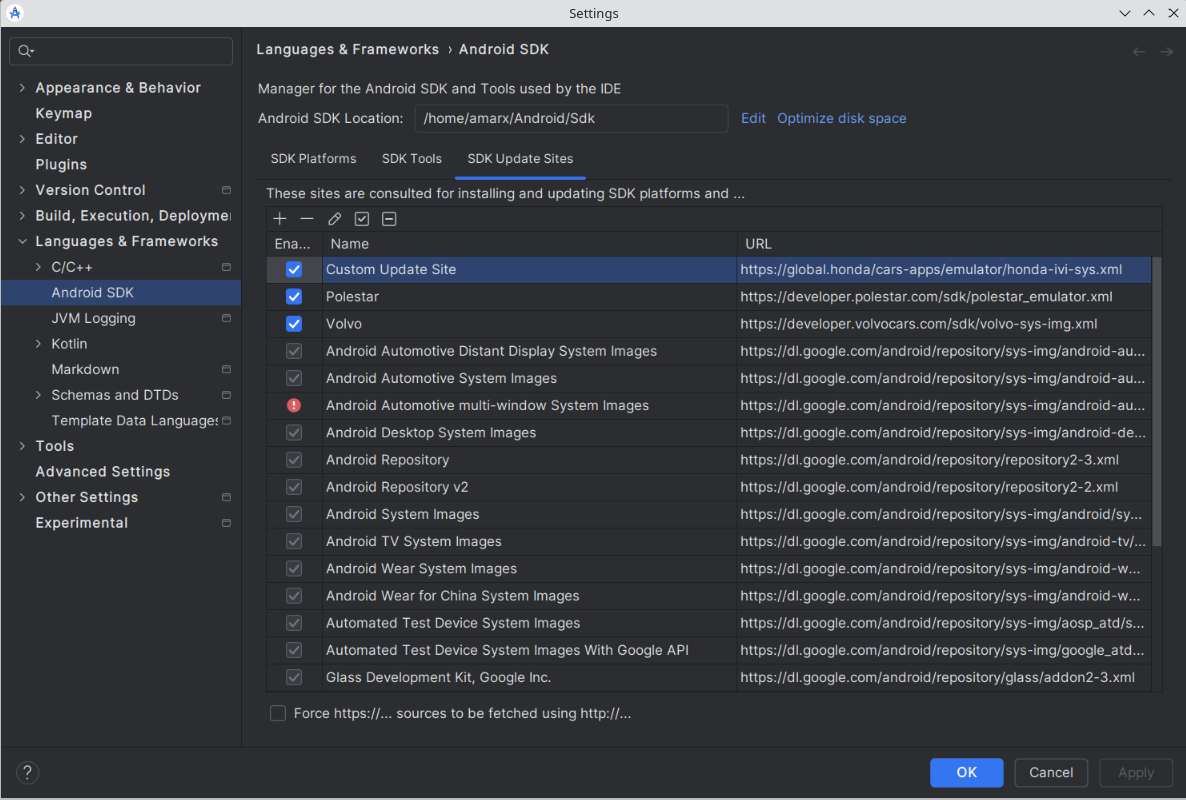Select the Android System Images row

click(x=709, y=514)
